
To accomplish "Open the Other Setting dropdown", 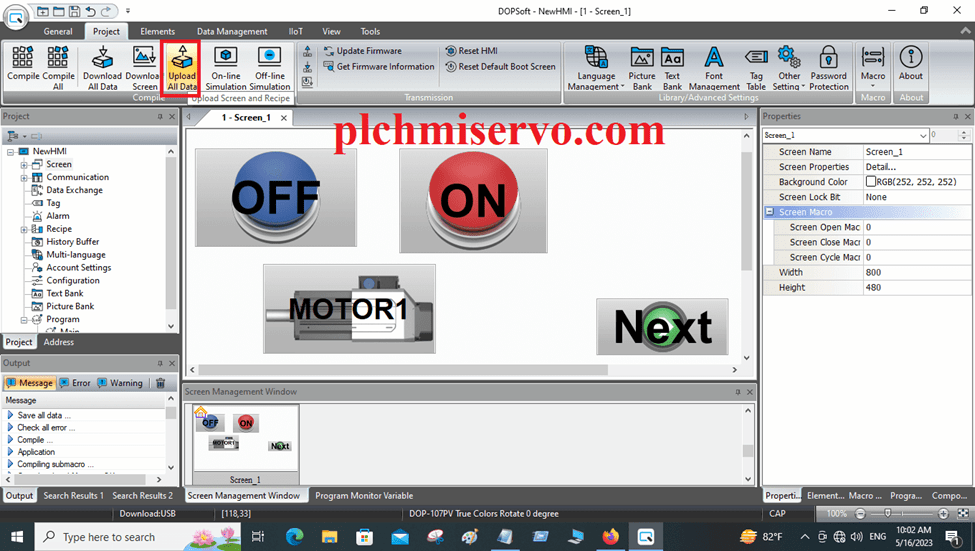I will click(x=788, y=67).
